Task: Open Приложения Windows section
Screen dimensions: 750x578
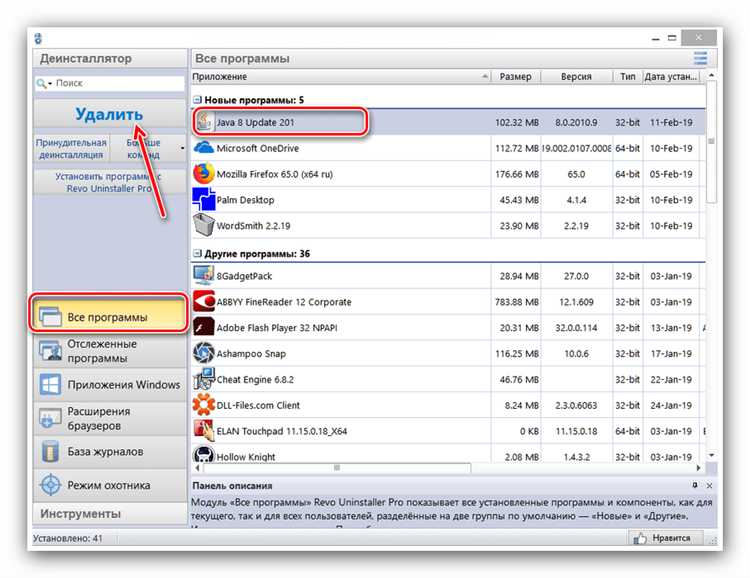Action: [x=110, y=385]
